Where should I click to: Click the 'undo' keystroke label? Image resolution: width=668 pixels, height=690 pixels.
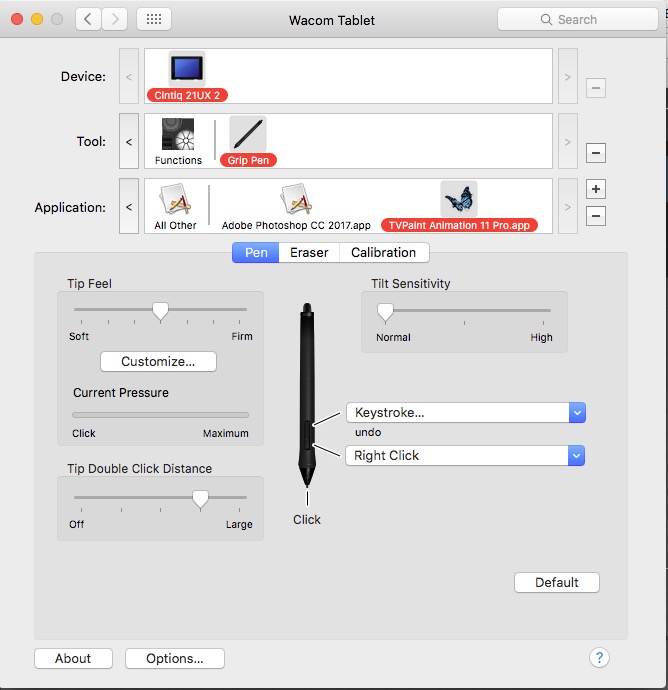tap(368, 432)
